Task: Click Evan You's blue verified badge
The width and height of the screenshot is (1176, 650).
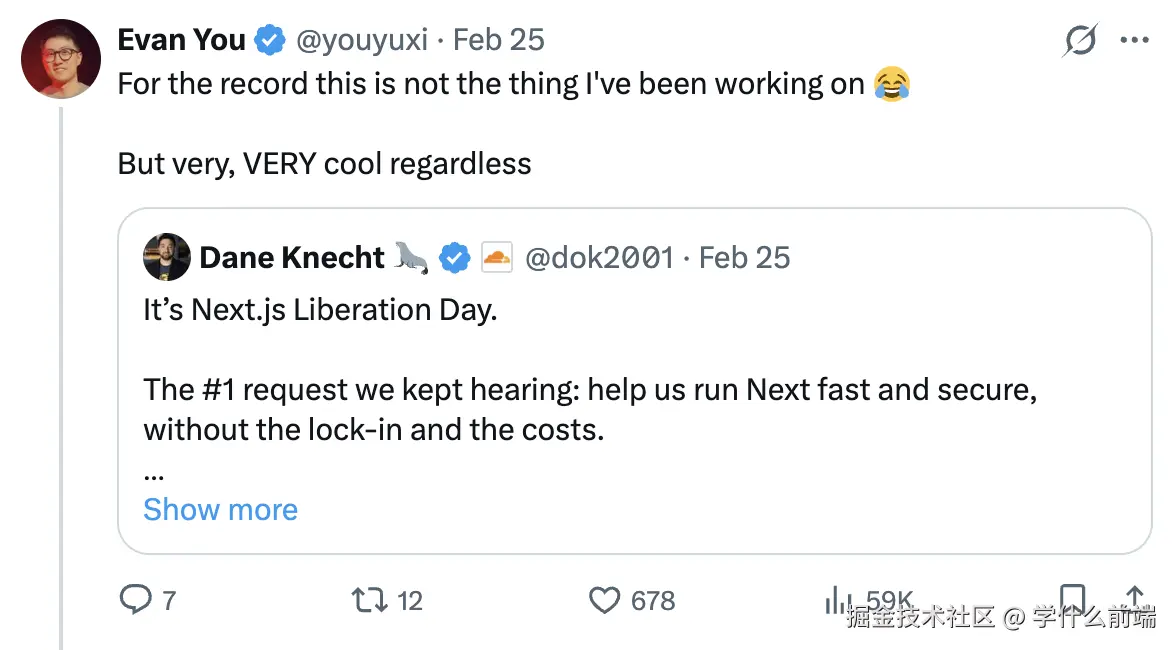Action: pyautogui.click(x=269, y=40)
